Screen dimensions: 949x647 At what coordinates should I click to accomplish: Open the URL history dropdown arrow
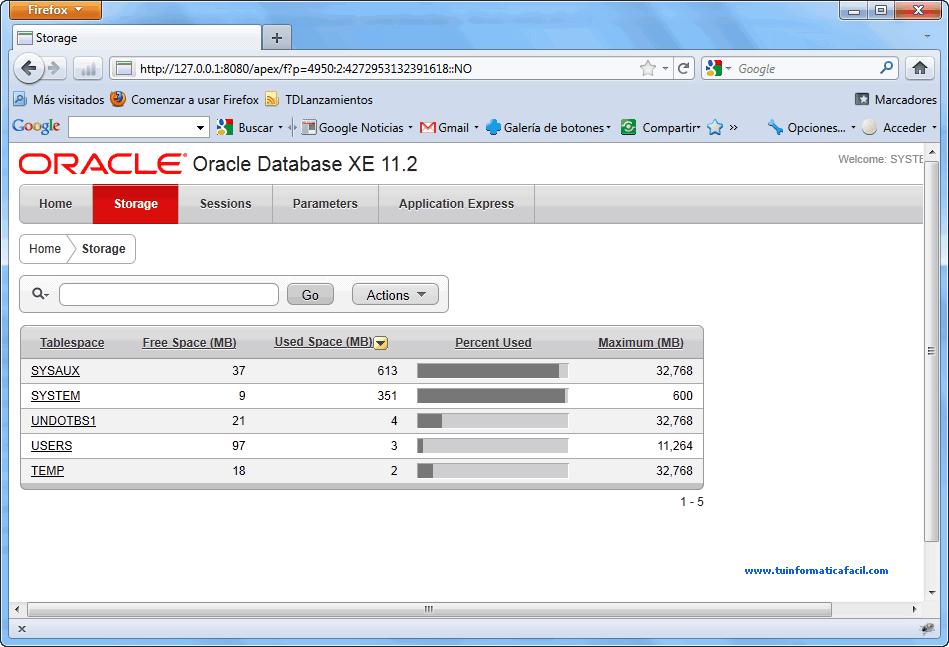(665, 68)
